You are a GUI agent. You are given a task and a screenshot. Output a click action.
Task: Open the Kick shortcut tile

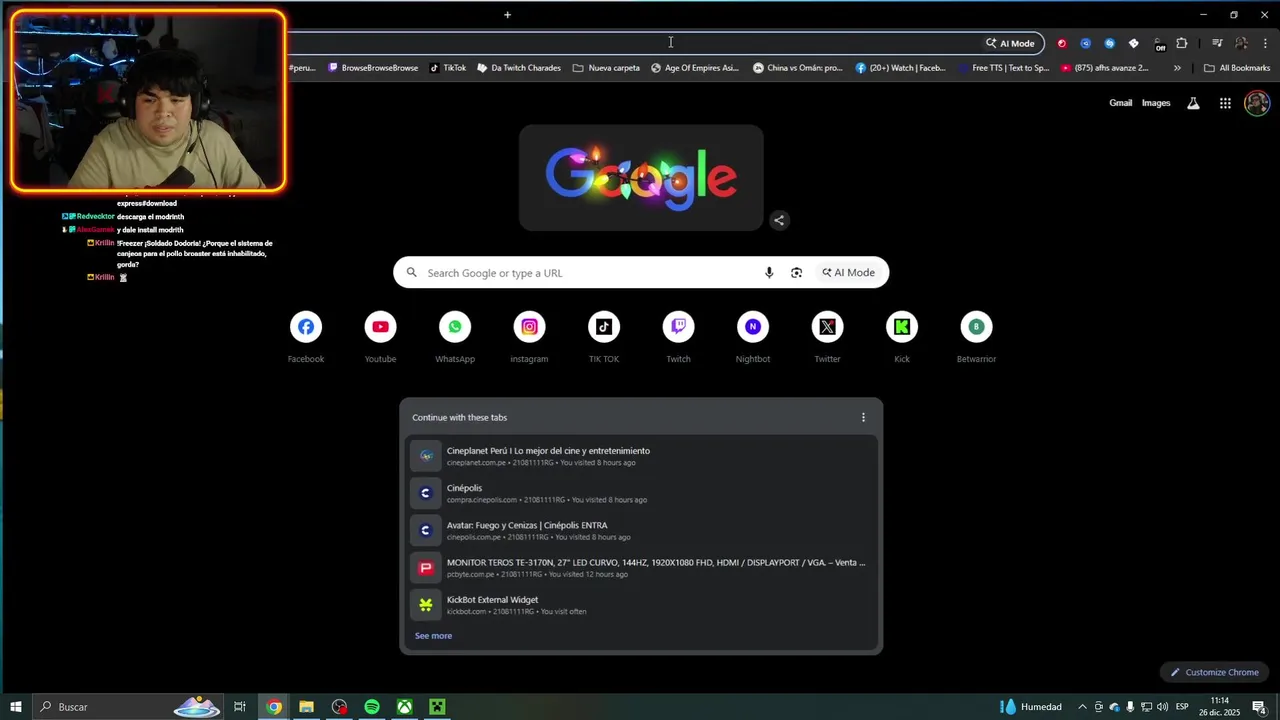coord(902,337)
